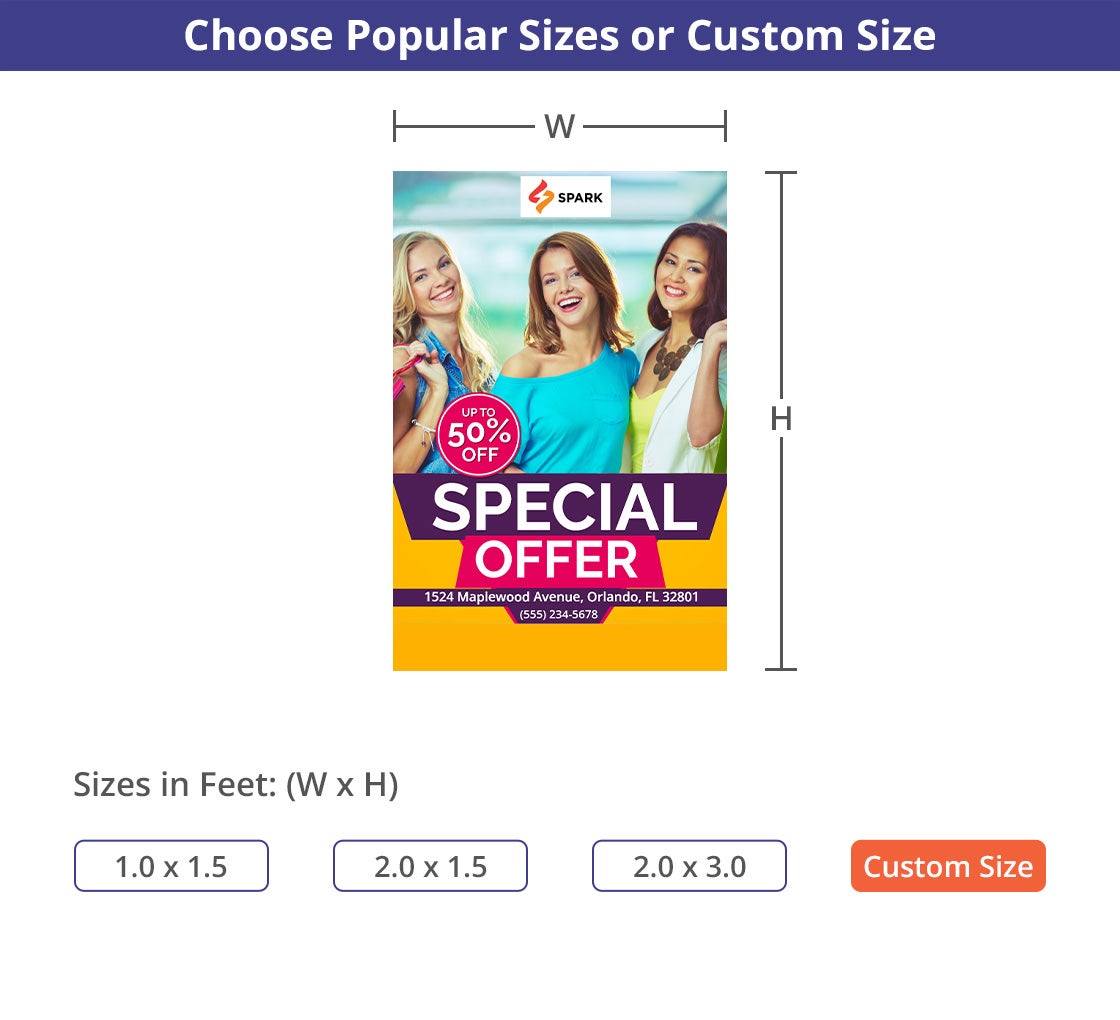Click the pink OFFER banner
Viewport: 1120px width, 1020px height.
(x=556, y=561)
